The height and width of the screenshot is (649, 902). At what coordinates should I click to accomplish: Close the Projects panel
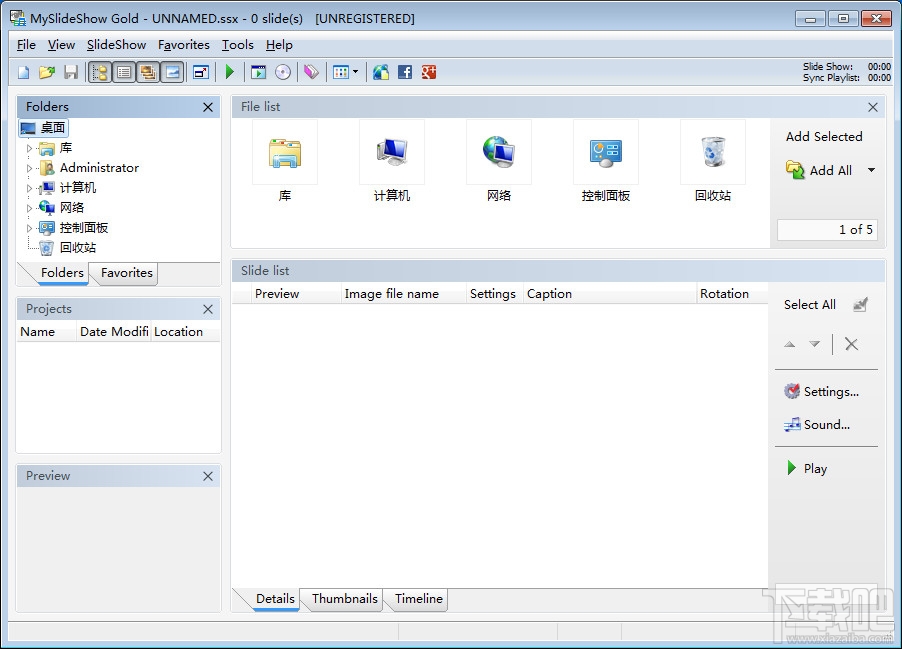tap(208, 310)
